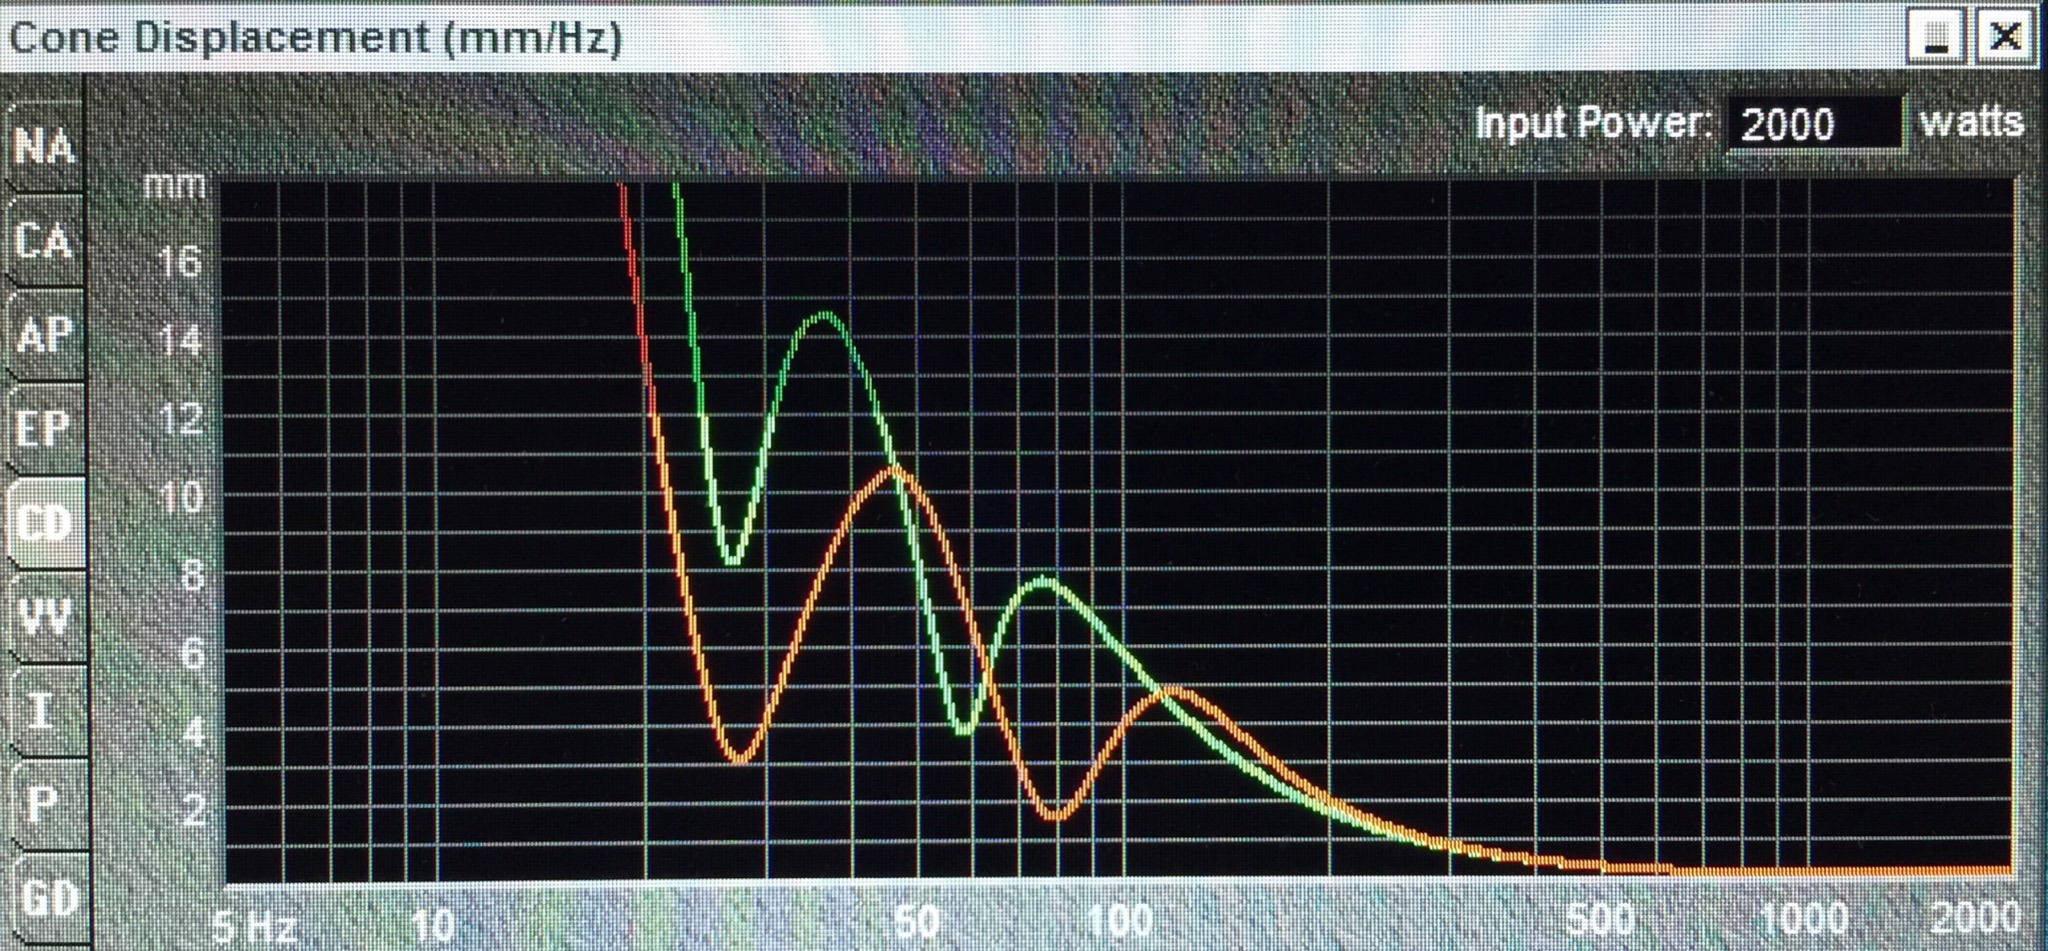Click the 'watts' unit label

tap(1972, 122)
